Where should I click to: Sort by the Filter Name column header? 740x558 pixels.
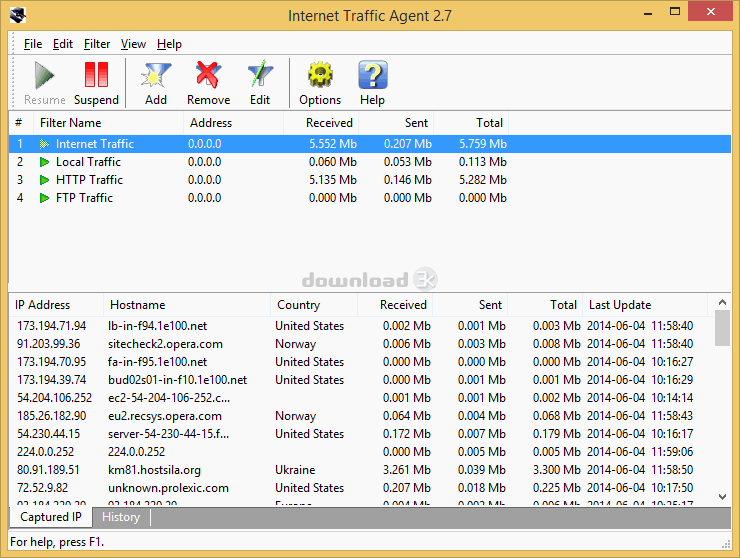click(x=108, y=123)
